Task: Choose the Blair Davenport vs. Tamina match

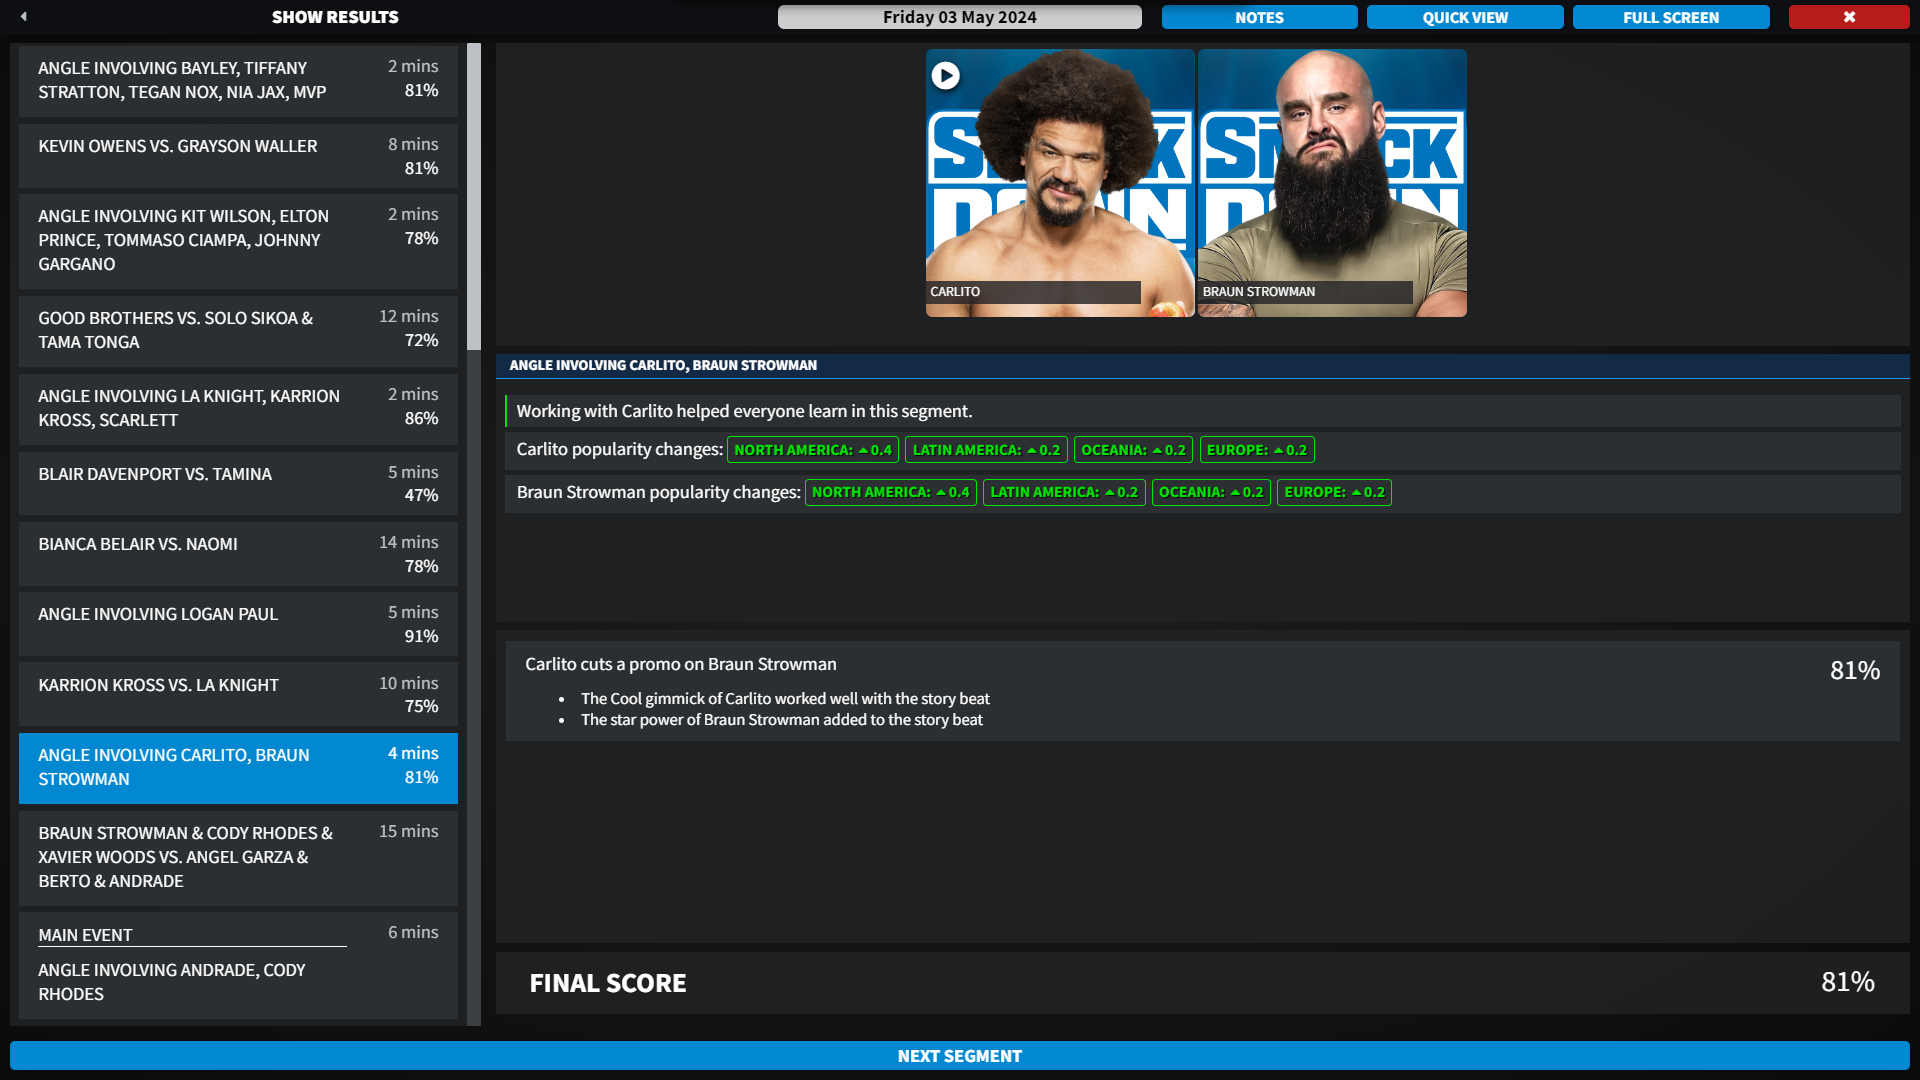Action: pos(238,484)
